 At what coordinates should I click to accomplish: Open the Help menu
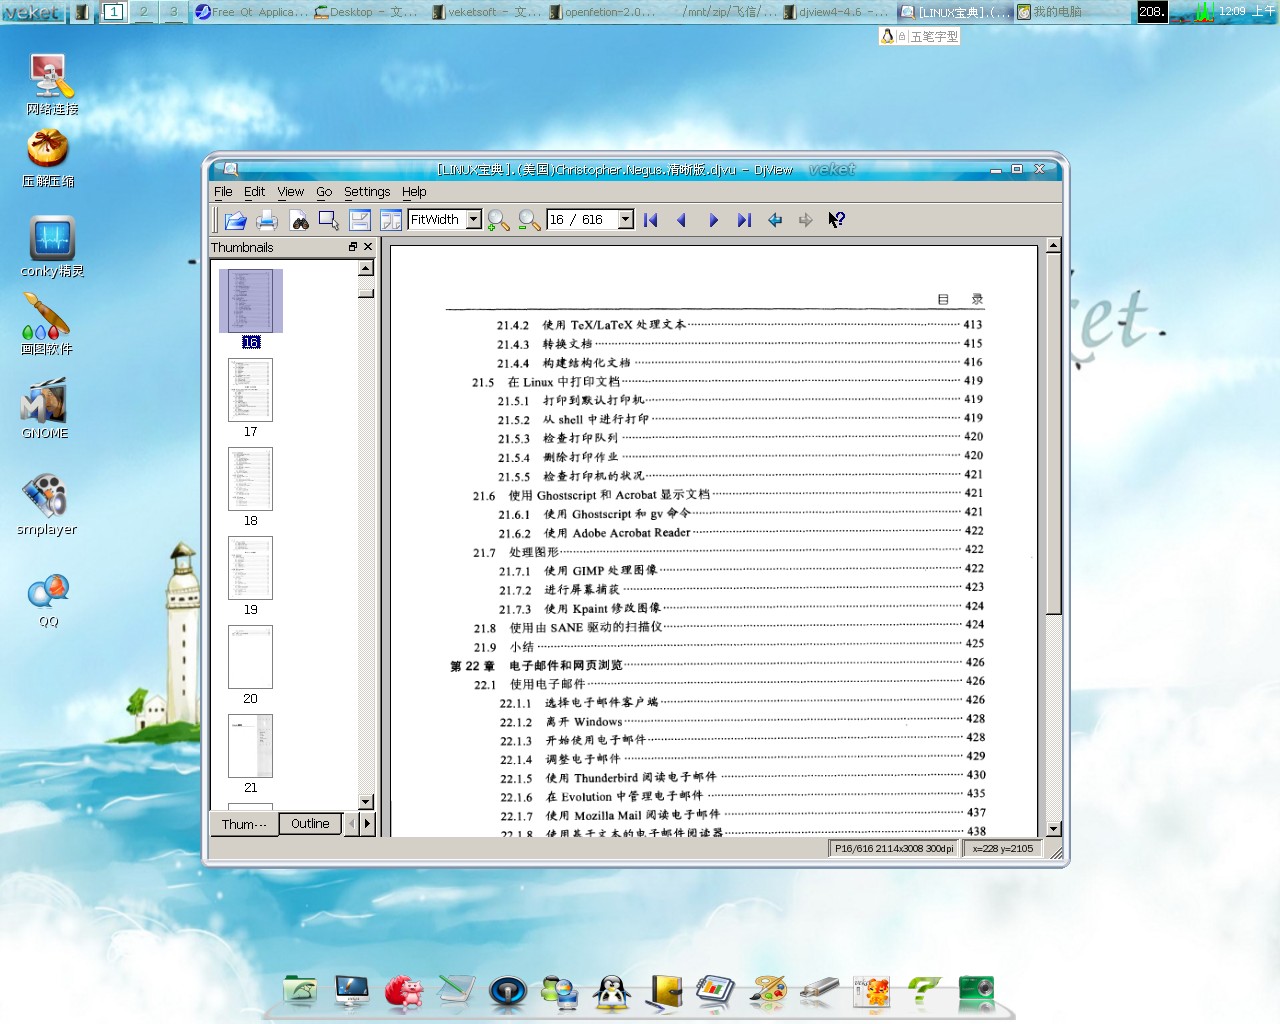[414, 191]
